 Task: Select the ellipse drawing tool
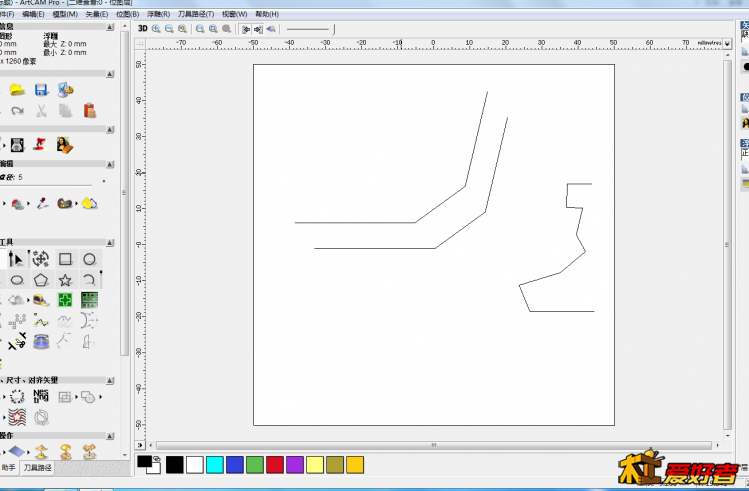[17, 280]
